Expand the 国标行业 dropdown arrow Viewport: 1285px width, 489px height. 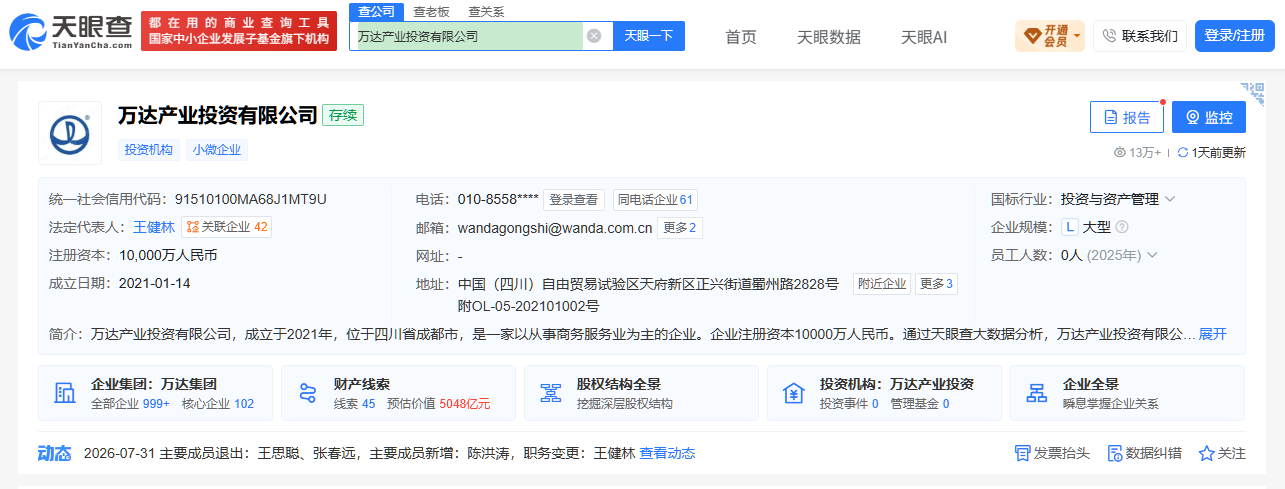pyautogui.click(x=1170, y=199)
